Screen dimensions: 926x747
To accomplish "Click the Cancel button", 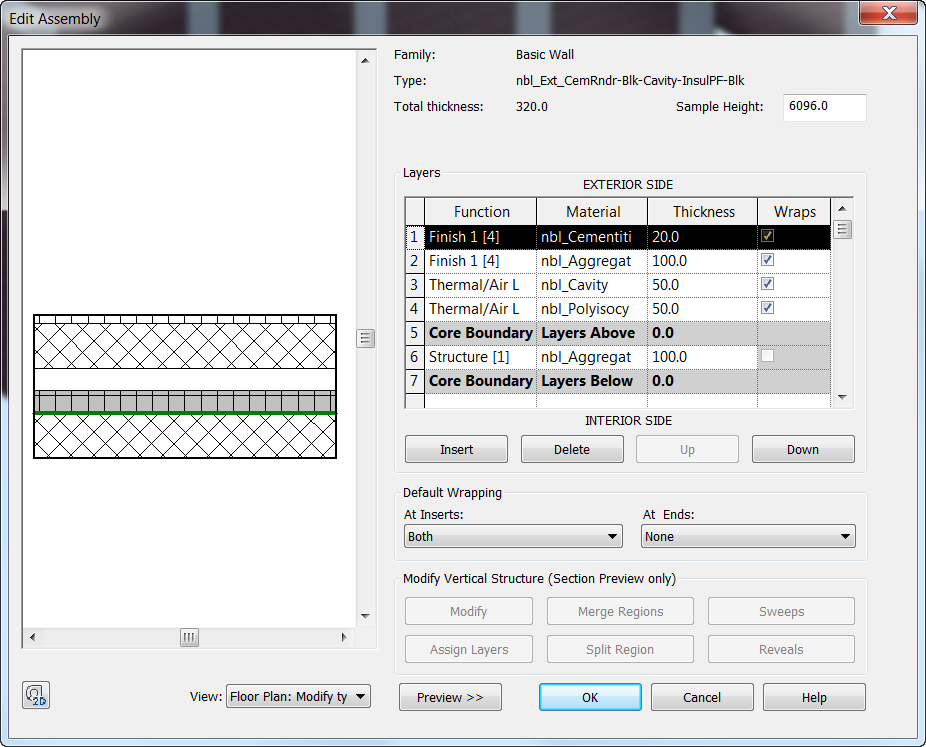I will pyautogui.click(x=702, y=697).
